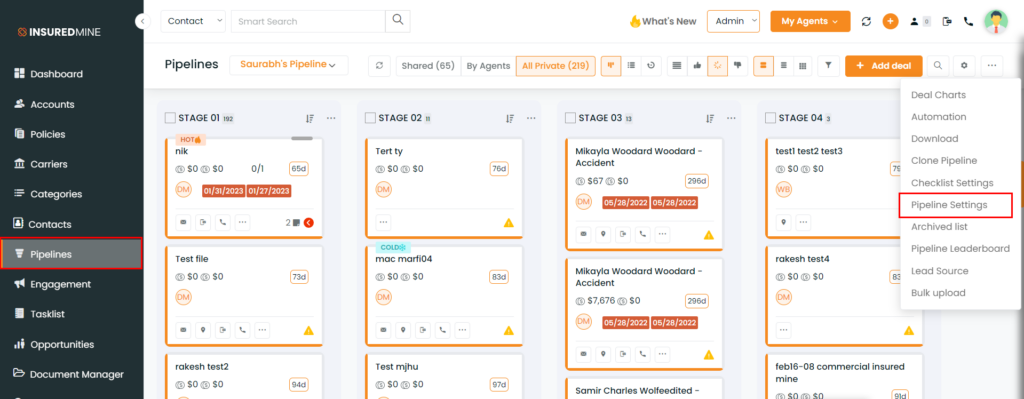Open STAGE 03 three-dot menu
This screenshot has width=1024, height=399.
pos(731,118)
